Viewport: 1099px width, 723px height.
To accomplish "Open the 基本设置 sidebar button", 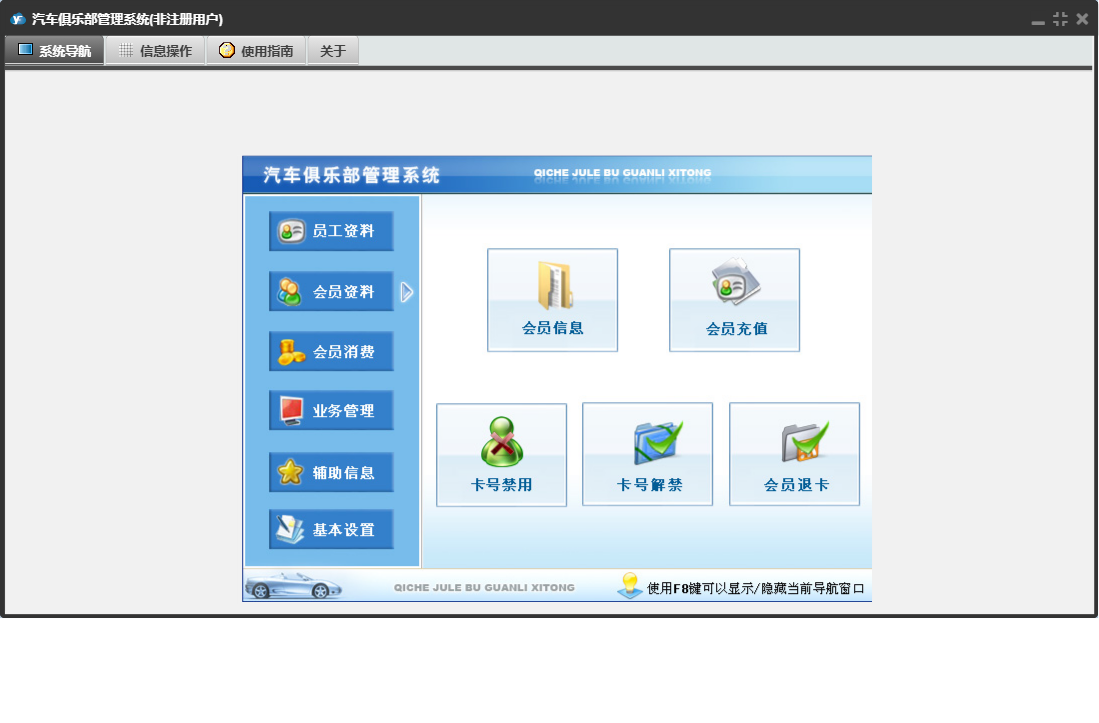I will [331, 530].
